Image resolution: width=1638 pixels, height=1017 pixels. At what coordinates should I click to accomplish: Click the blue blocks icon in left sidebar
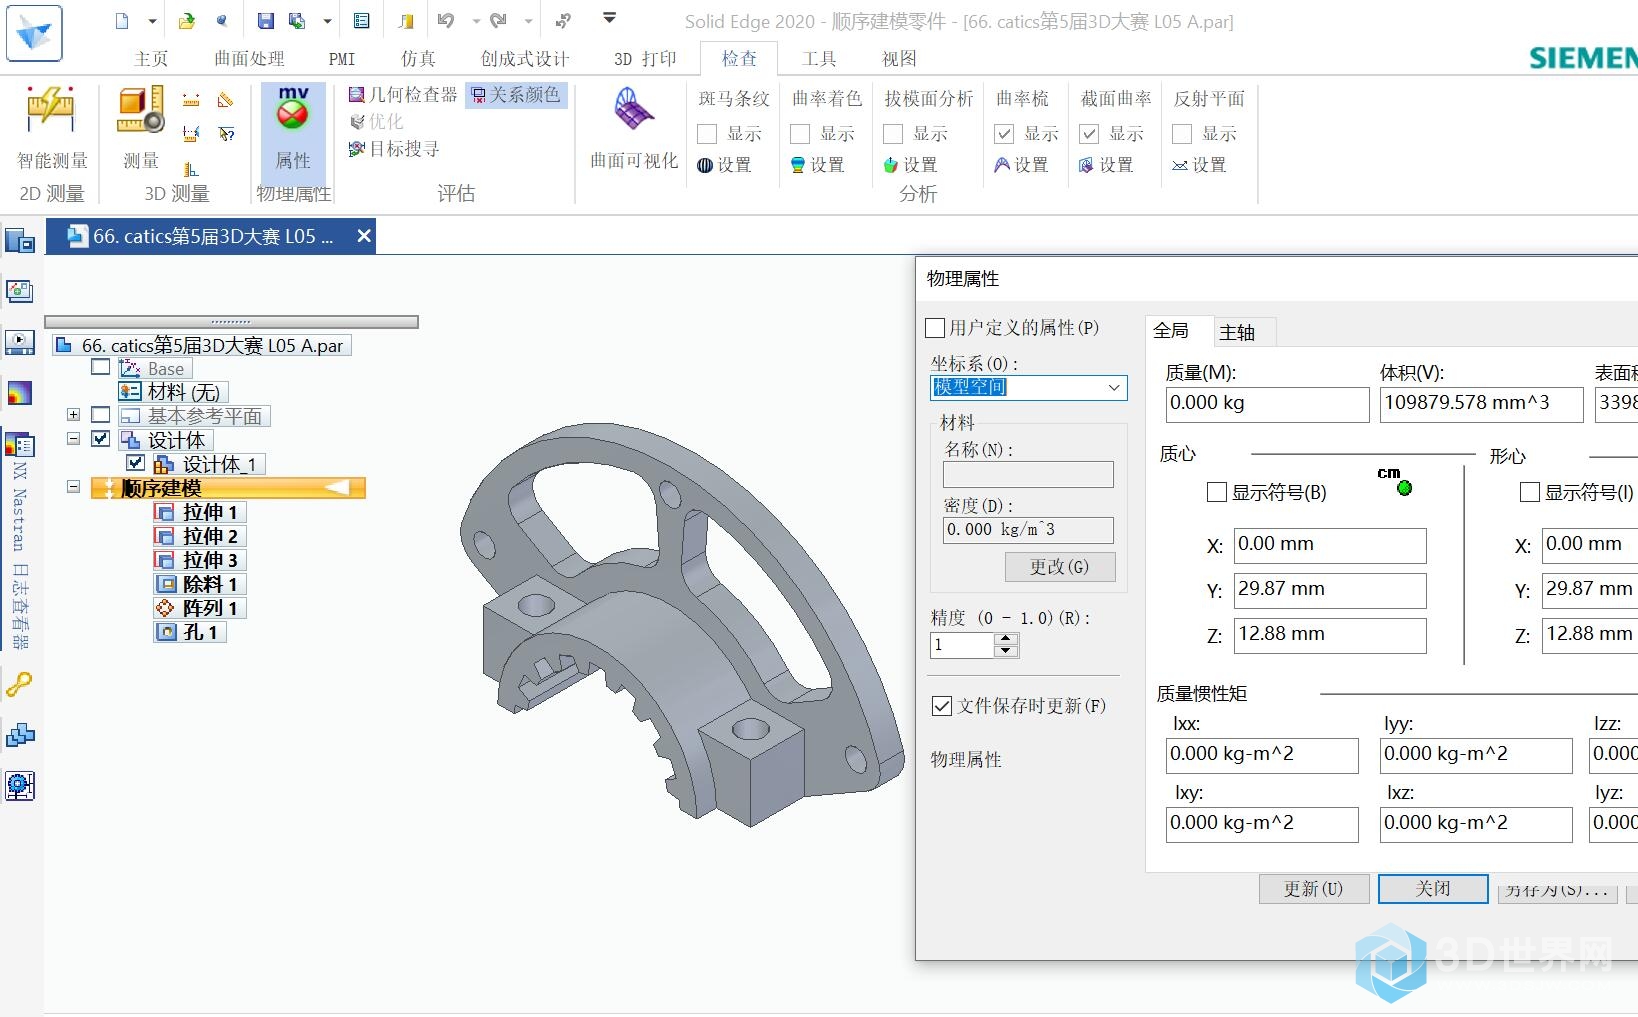tap(20, 735)
